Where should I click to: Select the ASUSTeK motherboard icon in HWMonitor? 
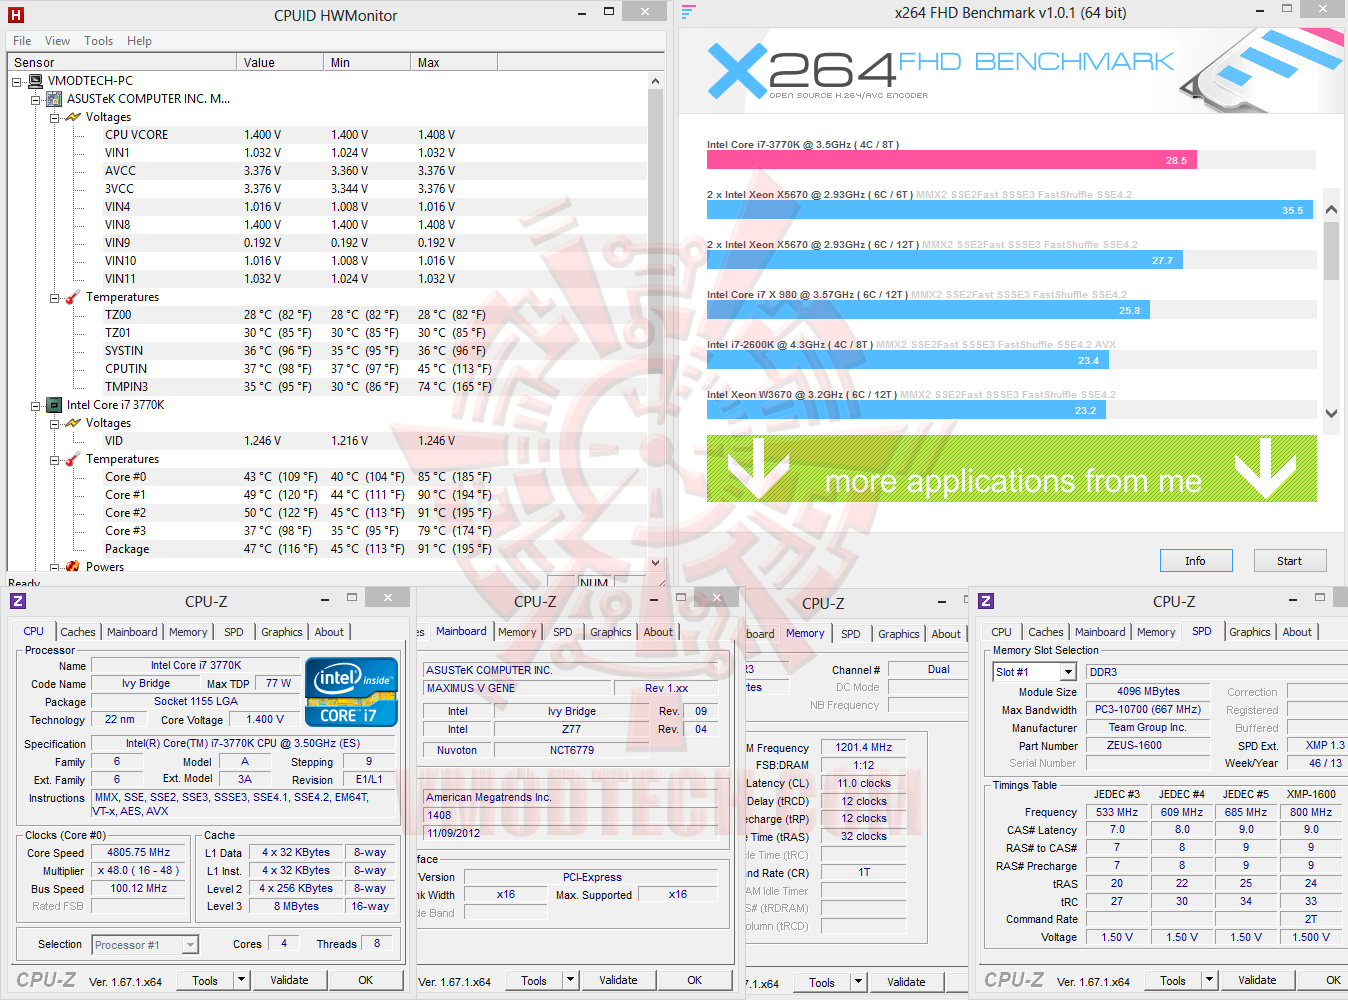(55, 99)
